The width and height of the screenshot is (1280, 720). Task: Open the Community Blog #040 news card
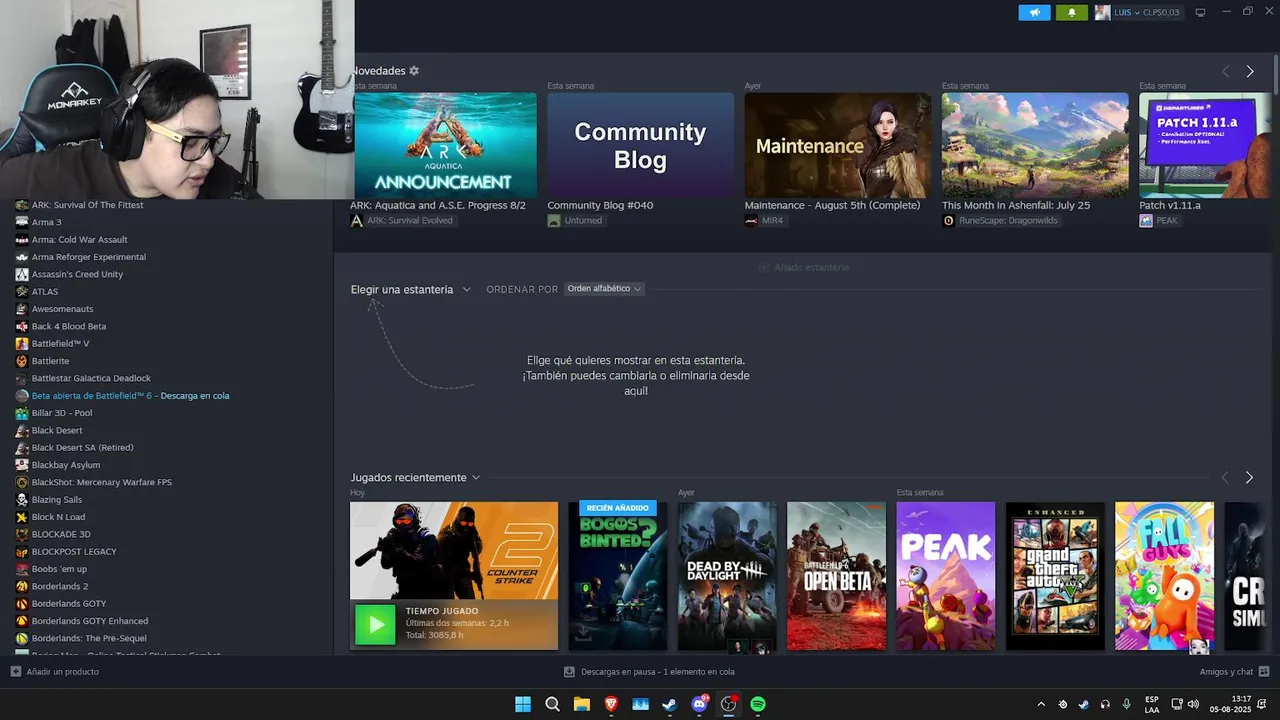click(x=640, y=146)
